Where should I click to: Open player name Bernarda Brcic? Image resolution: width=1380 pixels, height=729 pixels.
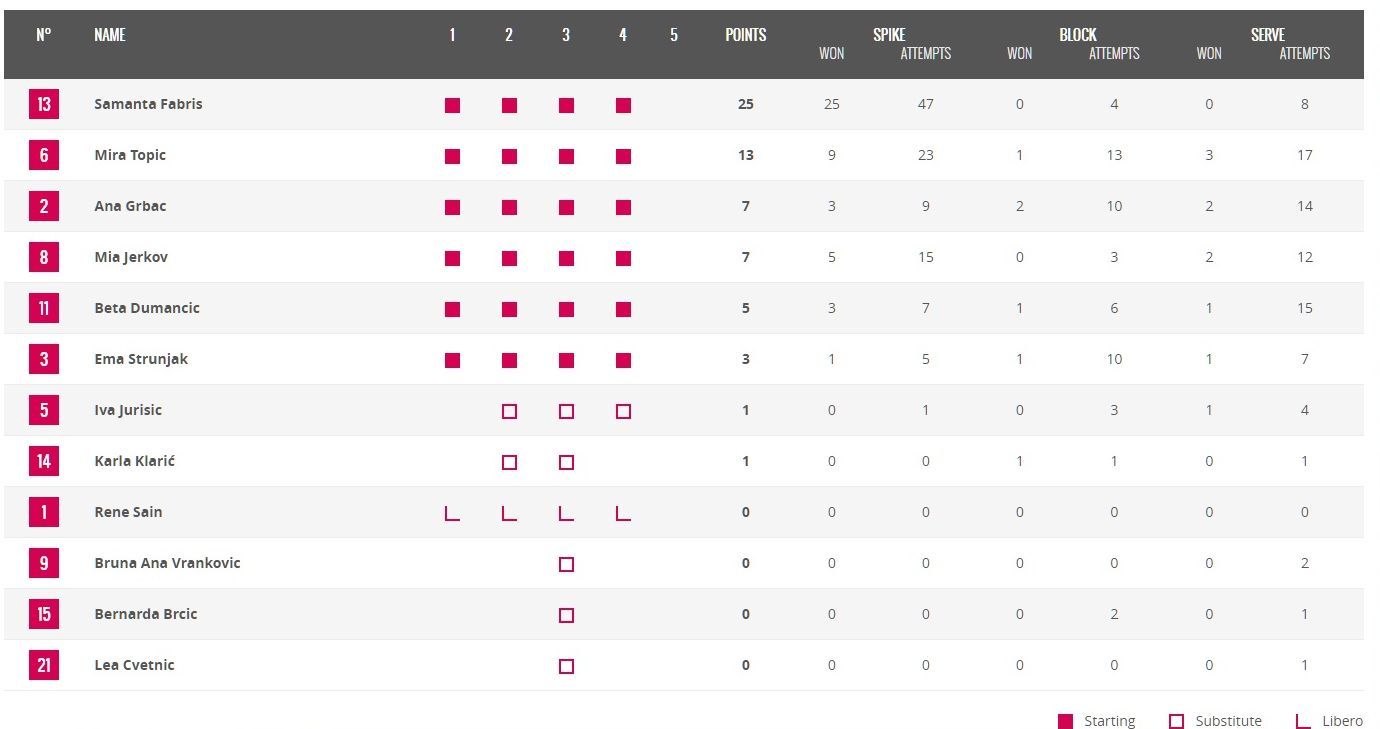(146, 614)
